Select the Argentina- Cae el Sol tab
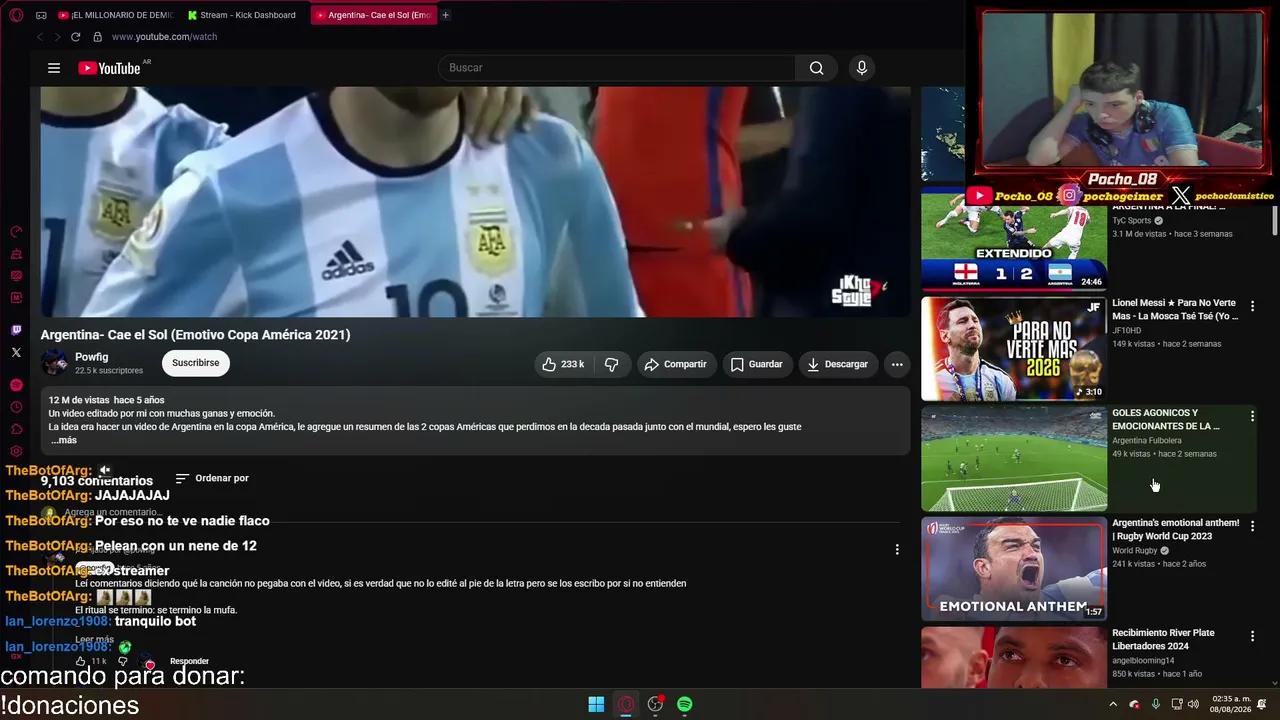The width and height of the screenshot is (1280, 720). coord(373,15)
